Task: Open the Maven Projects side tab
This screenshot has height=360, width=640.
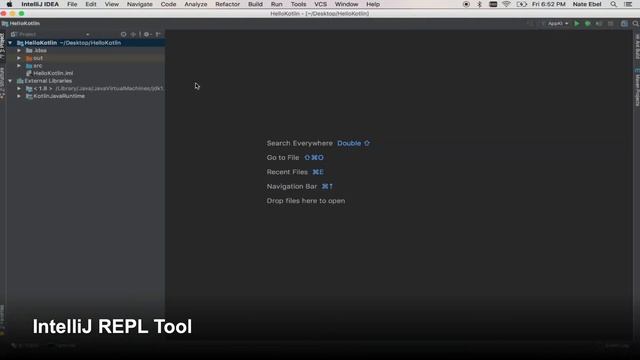Action: coord(637,87)
